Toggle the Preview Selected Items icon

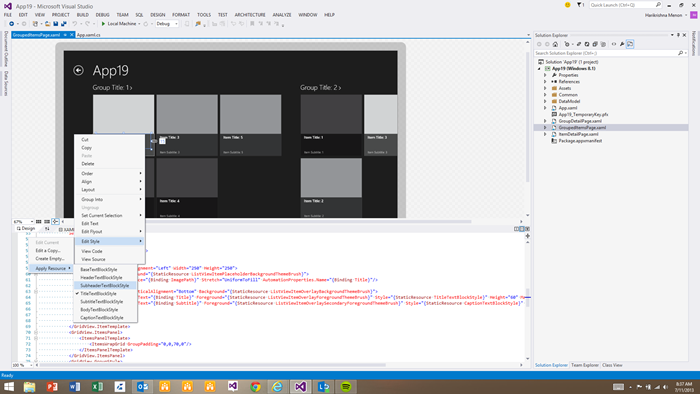pos(630,44)
